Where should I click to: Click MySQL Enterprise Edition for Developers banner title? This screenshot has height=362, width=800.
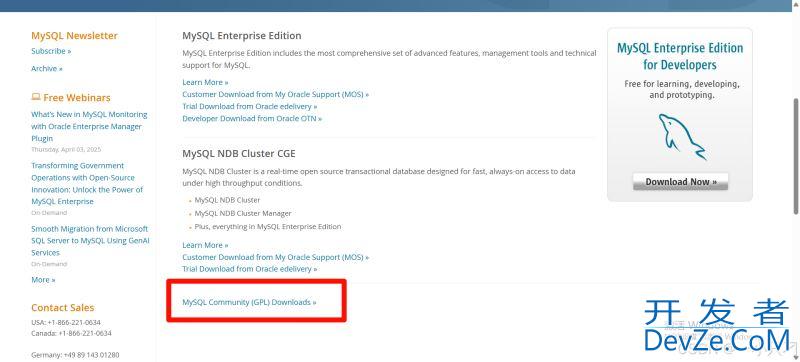[680, 57]
